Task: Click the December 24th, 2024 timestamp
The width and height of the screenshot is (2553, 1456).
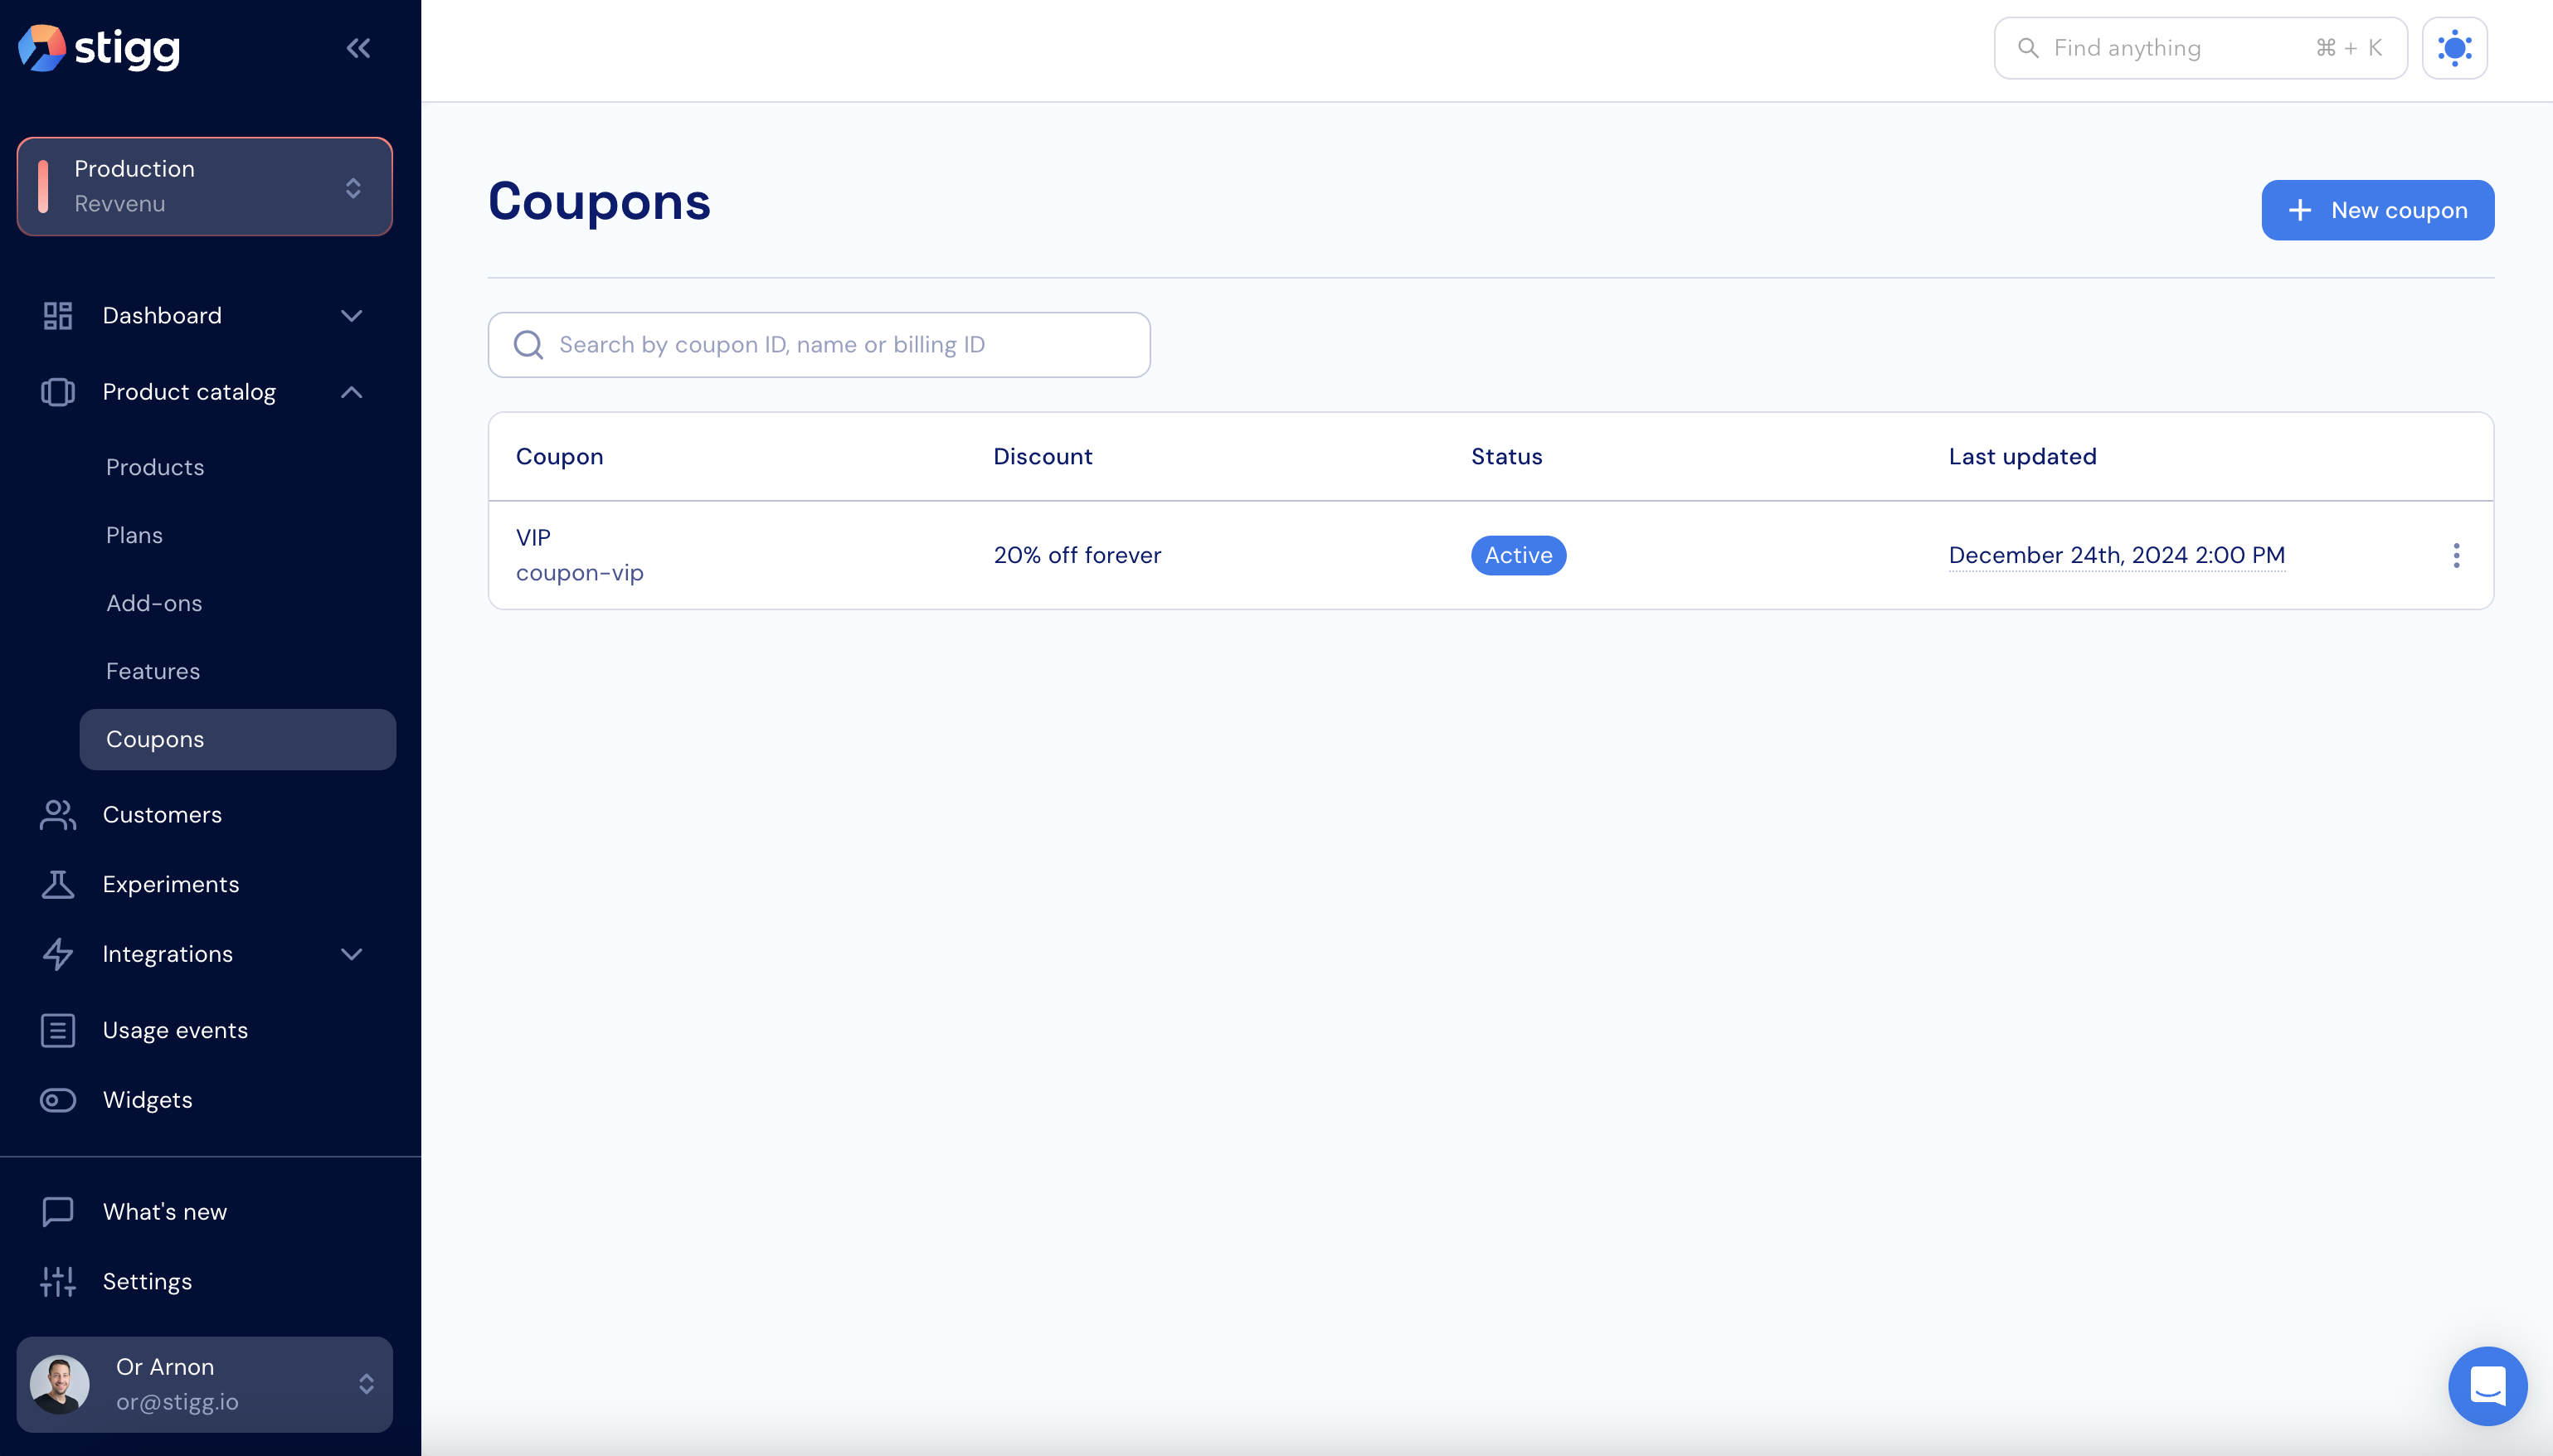Action: point(2116,555)
